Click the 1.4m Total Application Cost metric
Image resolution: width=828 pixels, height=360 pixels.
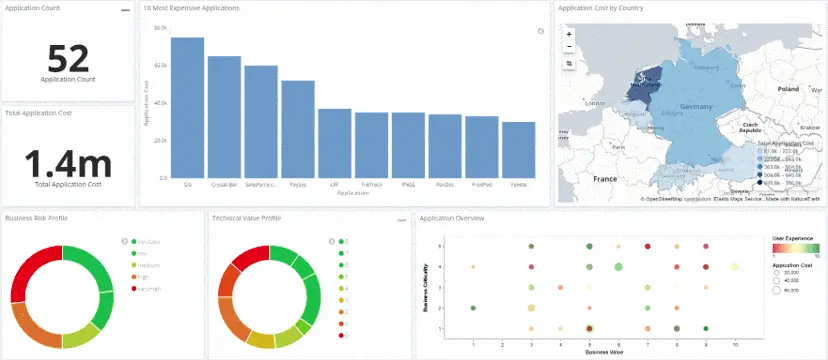tap(68, 164)
